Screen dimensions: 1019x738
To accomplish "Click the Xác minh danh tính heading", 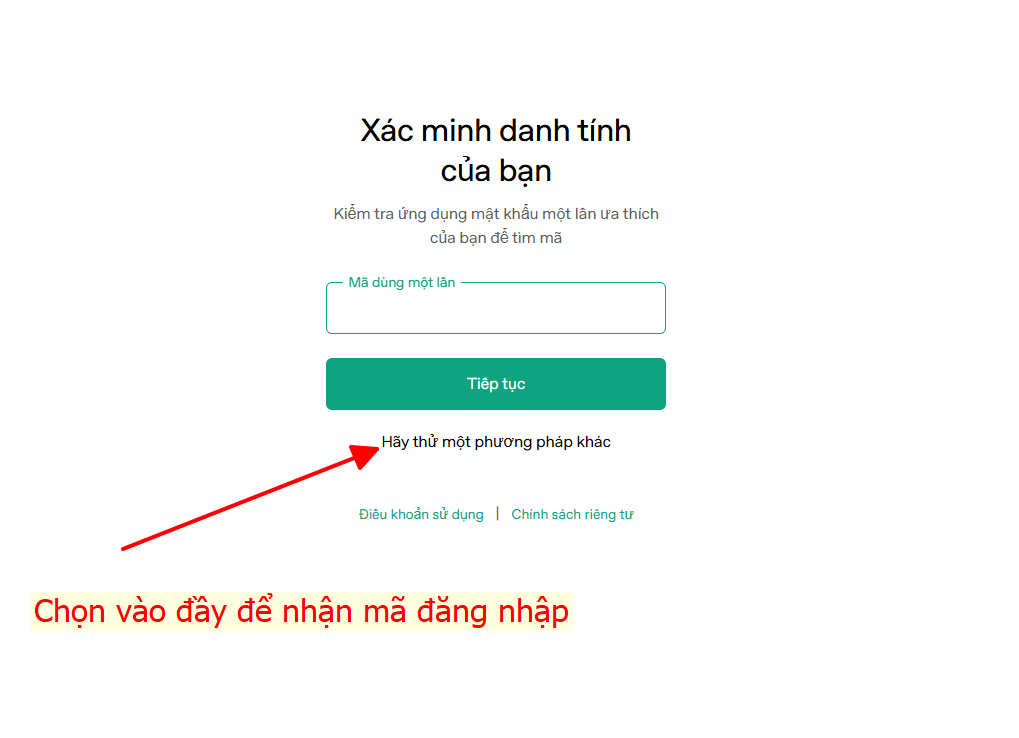I will (495, 131).
